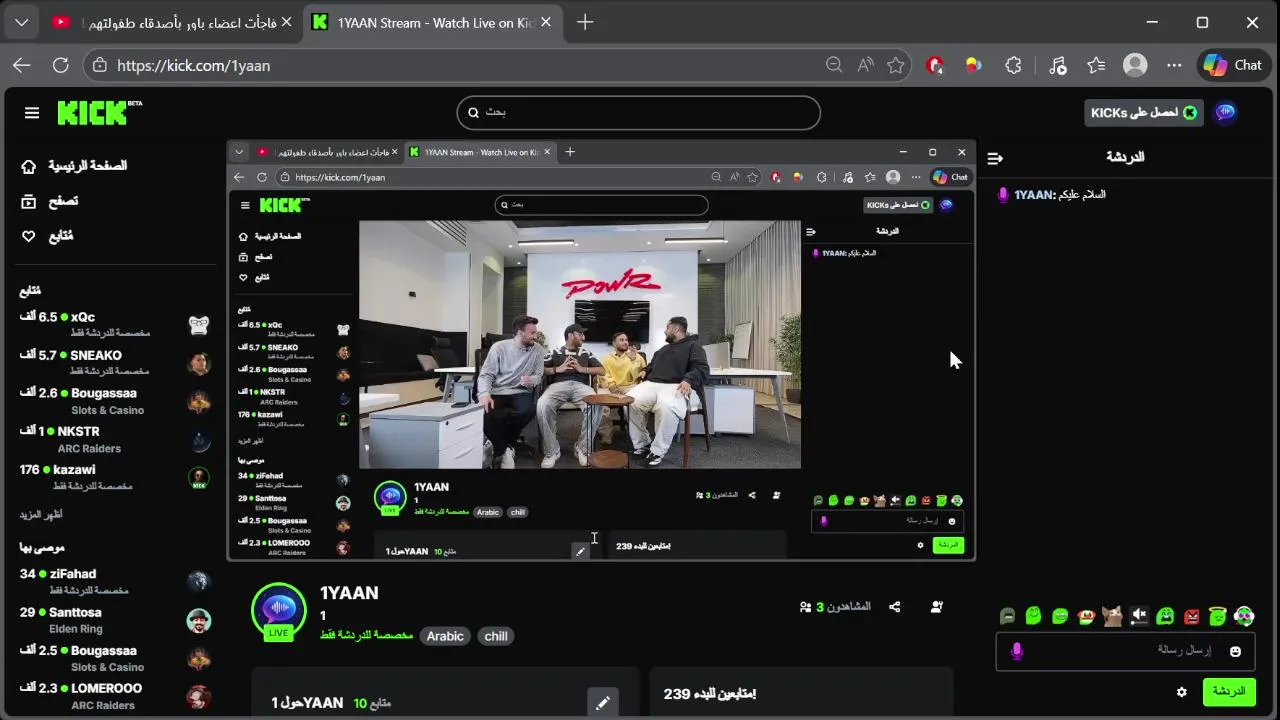The image size is (1280, 720).
Task: Click the Santtosa channel avatar
Action: (x=199, y=620)
